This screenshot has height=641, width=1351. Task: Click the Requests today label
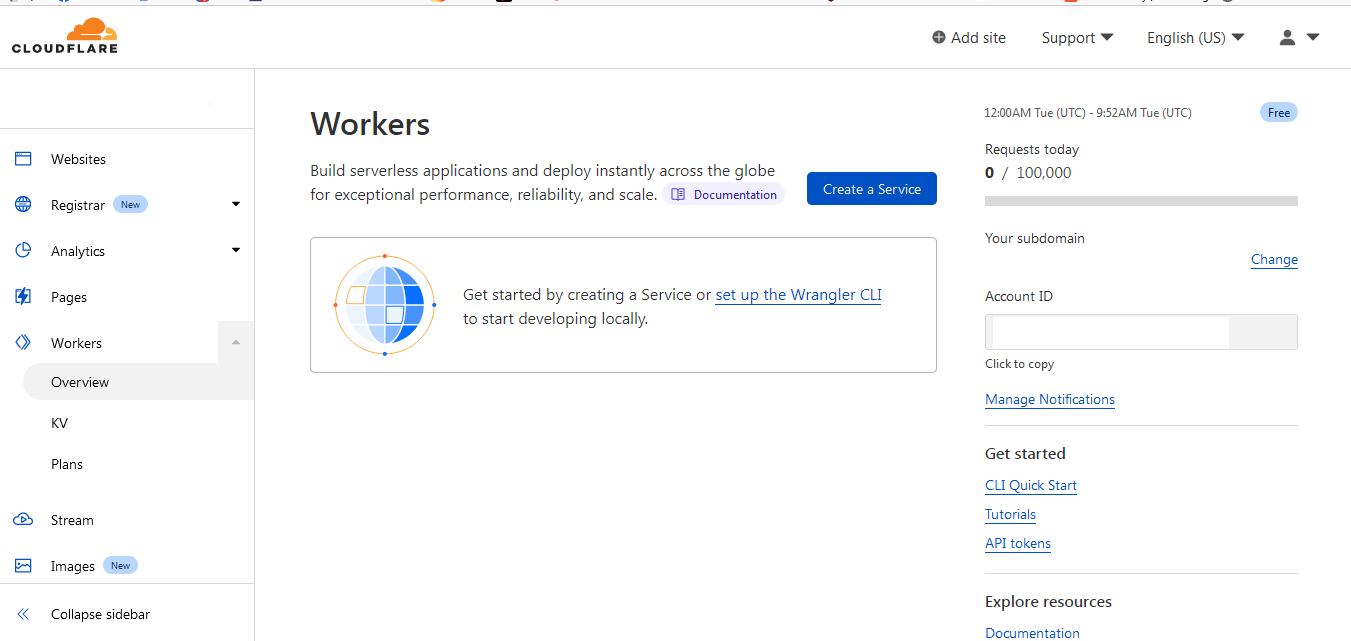pyautogui.click(x=1032, y=149)
